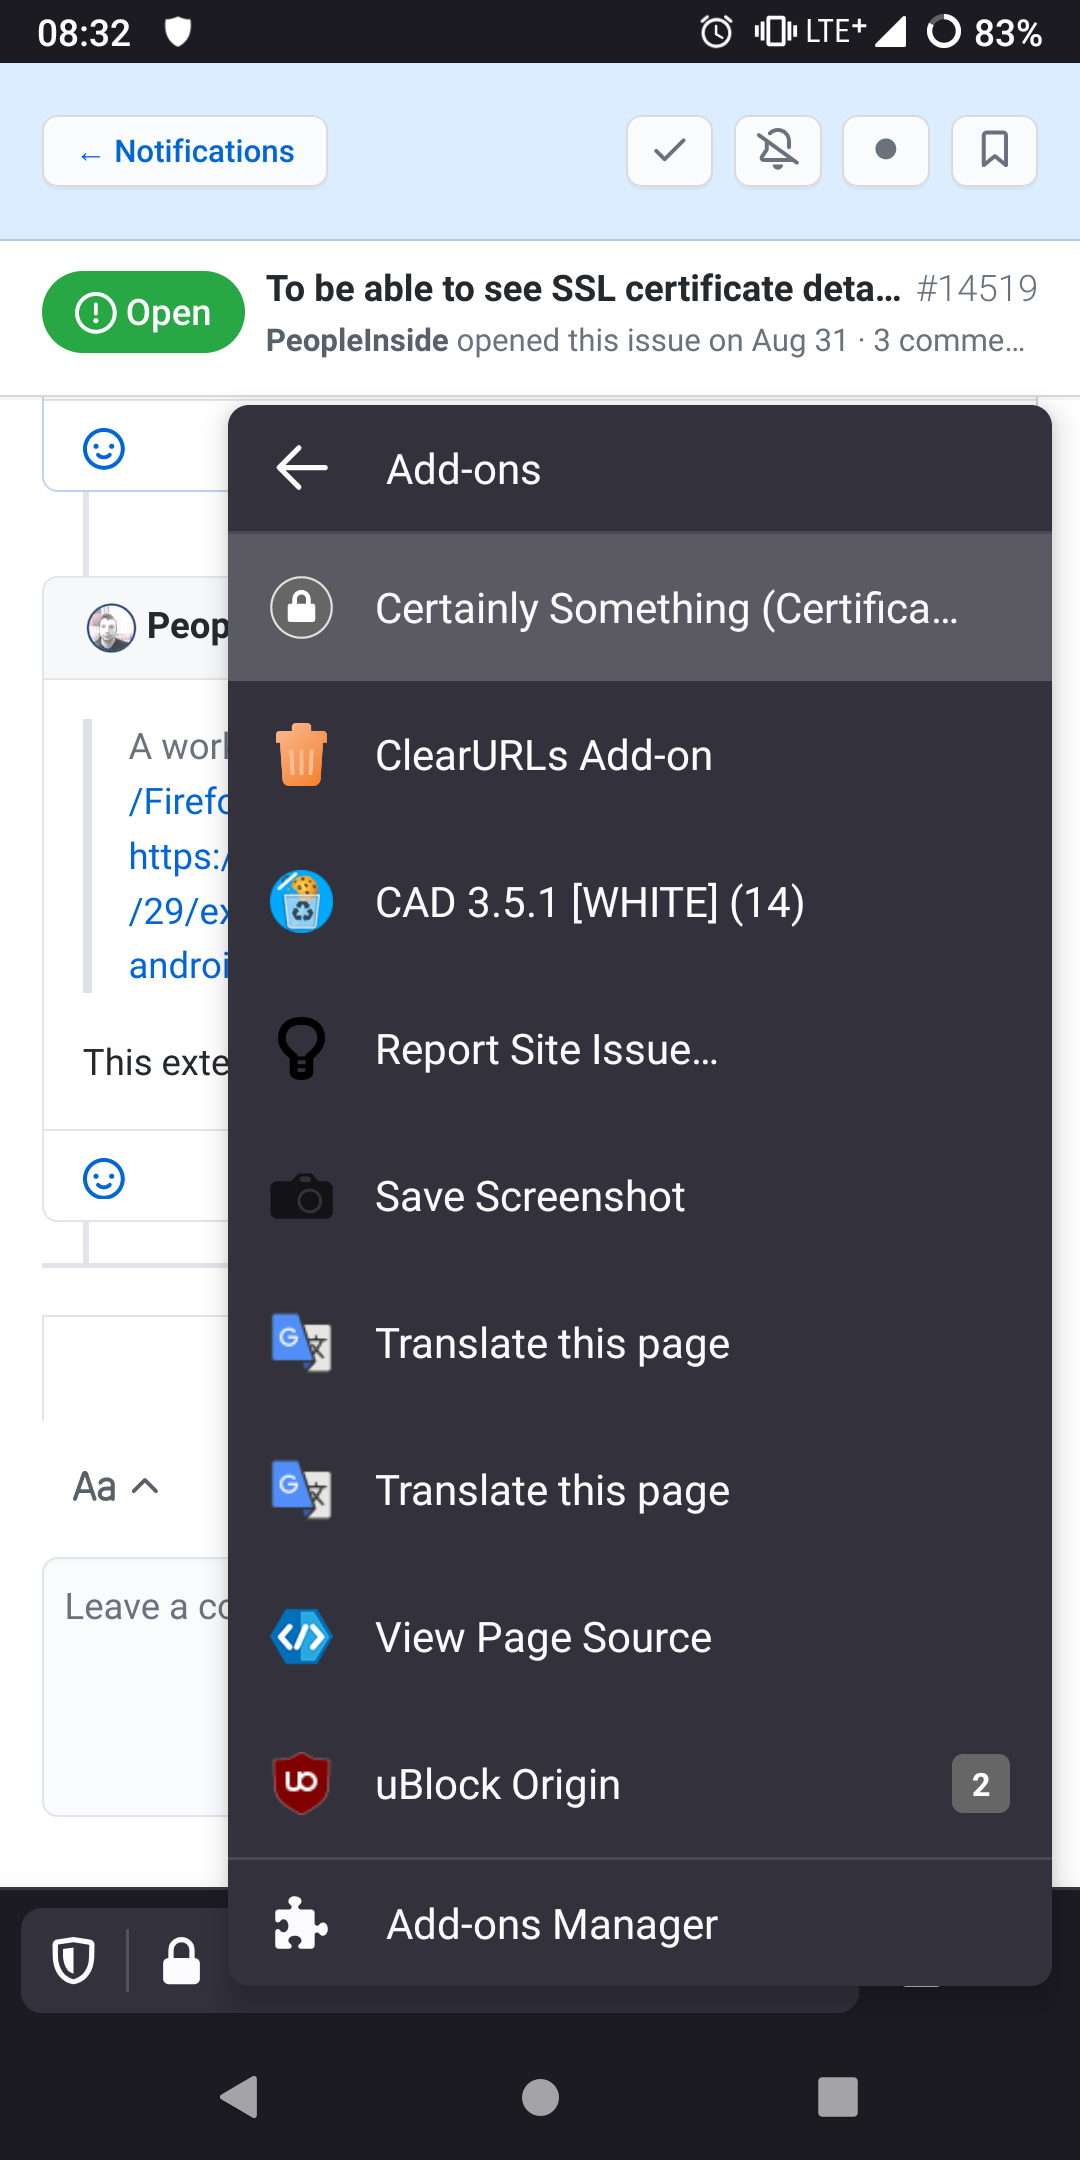This screenshot has height=2160, width=1080.
Task: Tap issue number #14519
Action: [x=977, y=288]
